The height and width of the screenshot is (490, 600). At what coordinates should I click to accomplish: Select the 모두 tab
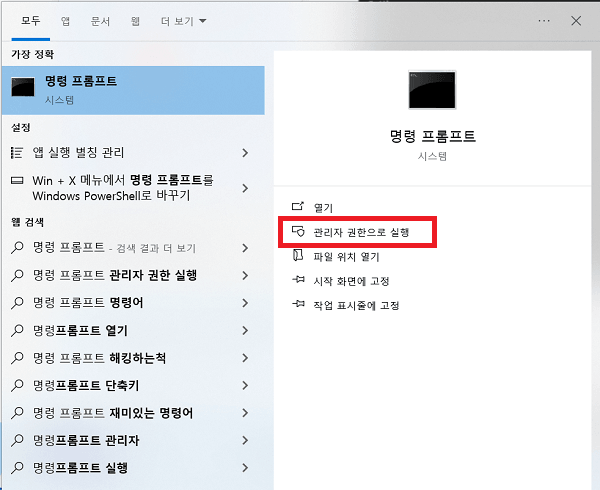[x=31, y=21]
